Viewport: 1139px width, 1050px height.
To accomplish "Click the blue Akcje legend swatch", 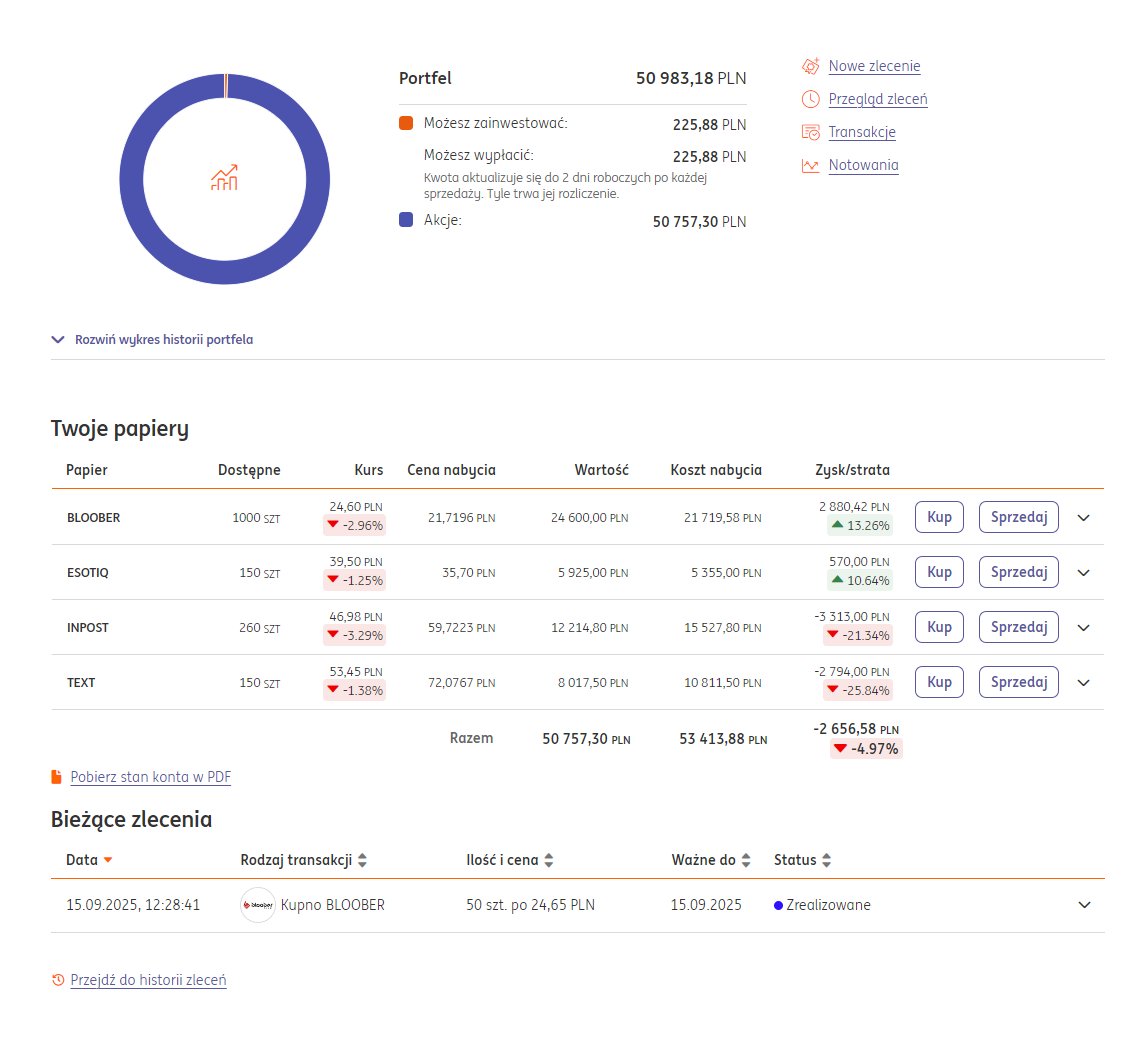I will [x=406, y=219].
